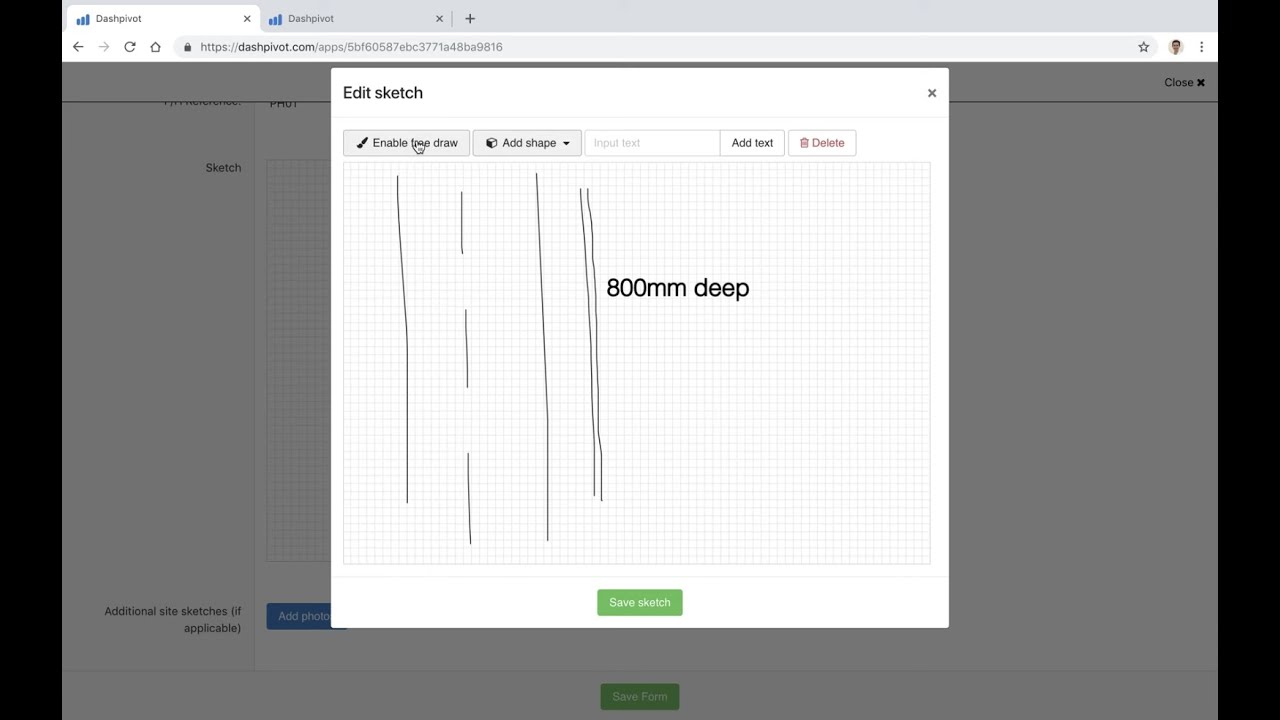Viewport: 1280px width, 720px height.
Task: Click the address bar URL
Action: (x=351, y=47)
